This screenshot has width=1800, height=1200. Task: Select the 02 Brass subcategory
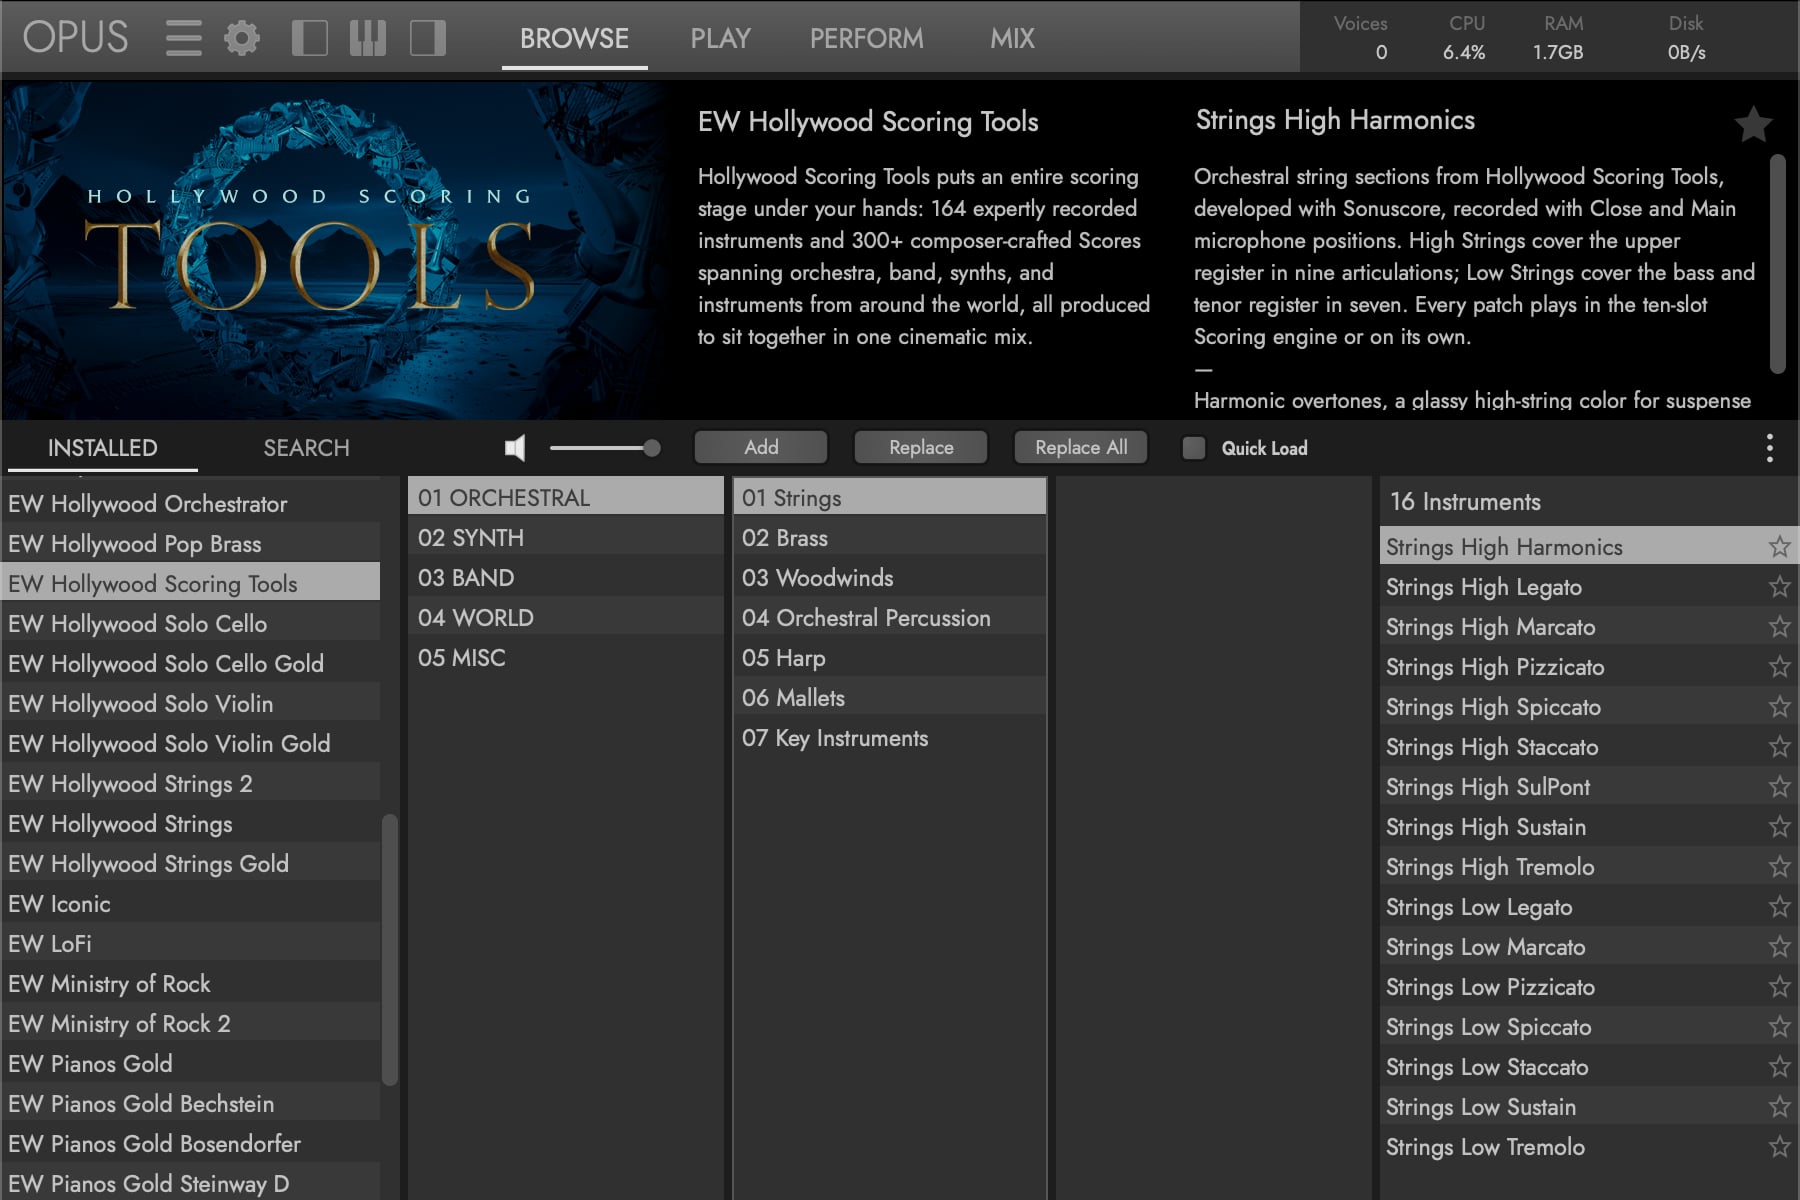coord(890,537)
